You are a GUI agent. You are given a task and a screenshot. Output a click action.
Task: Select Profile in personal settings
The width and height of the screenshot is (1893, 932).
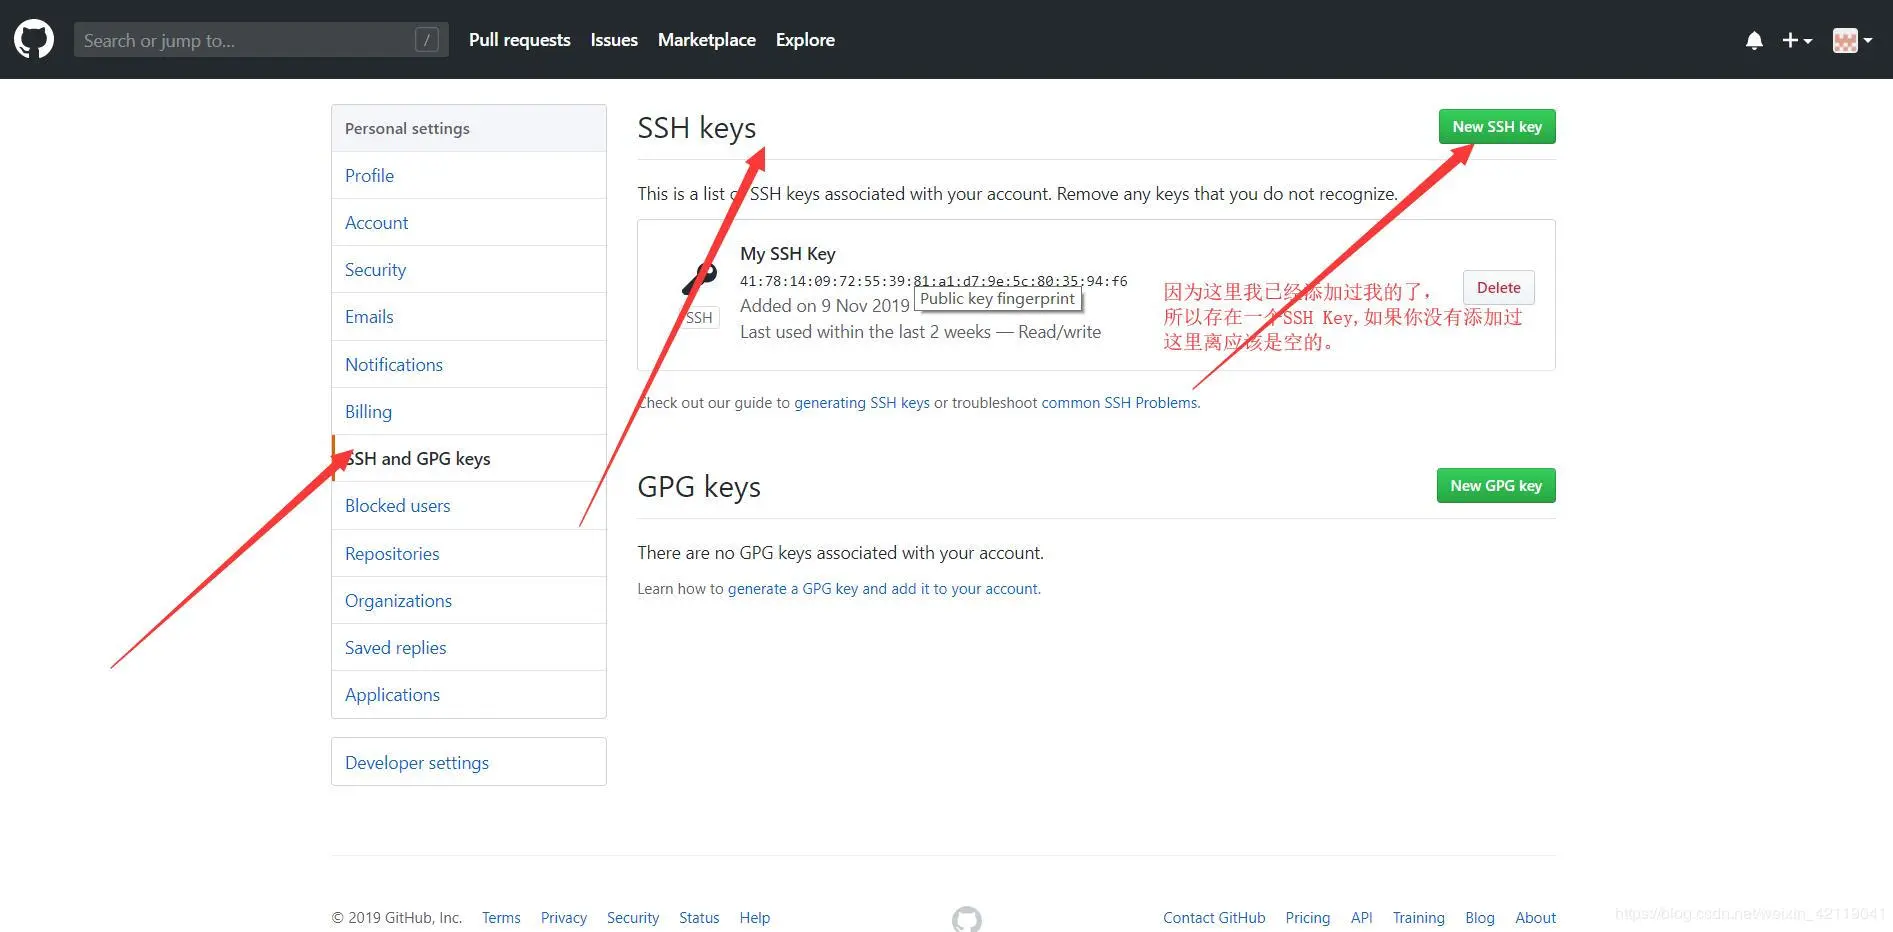point(469,175)
